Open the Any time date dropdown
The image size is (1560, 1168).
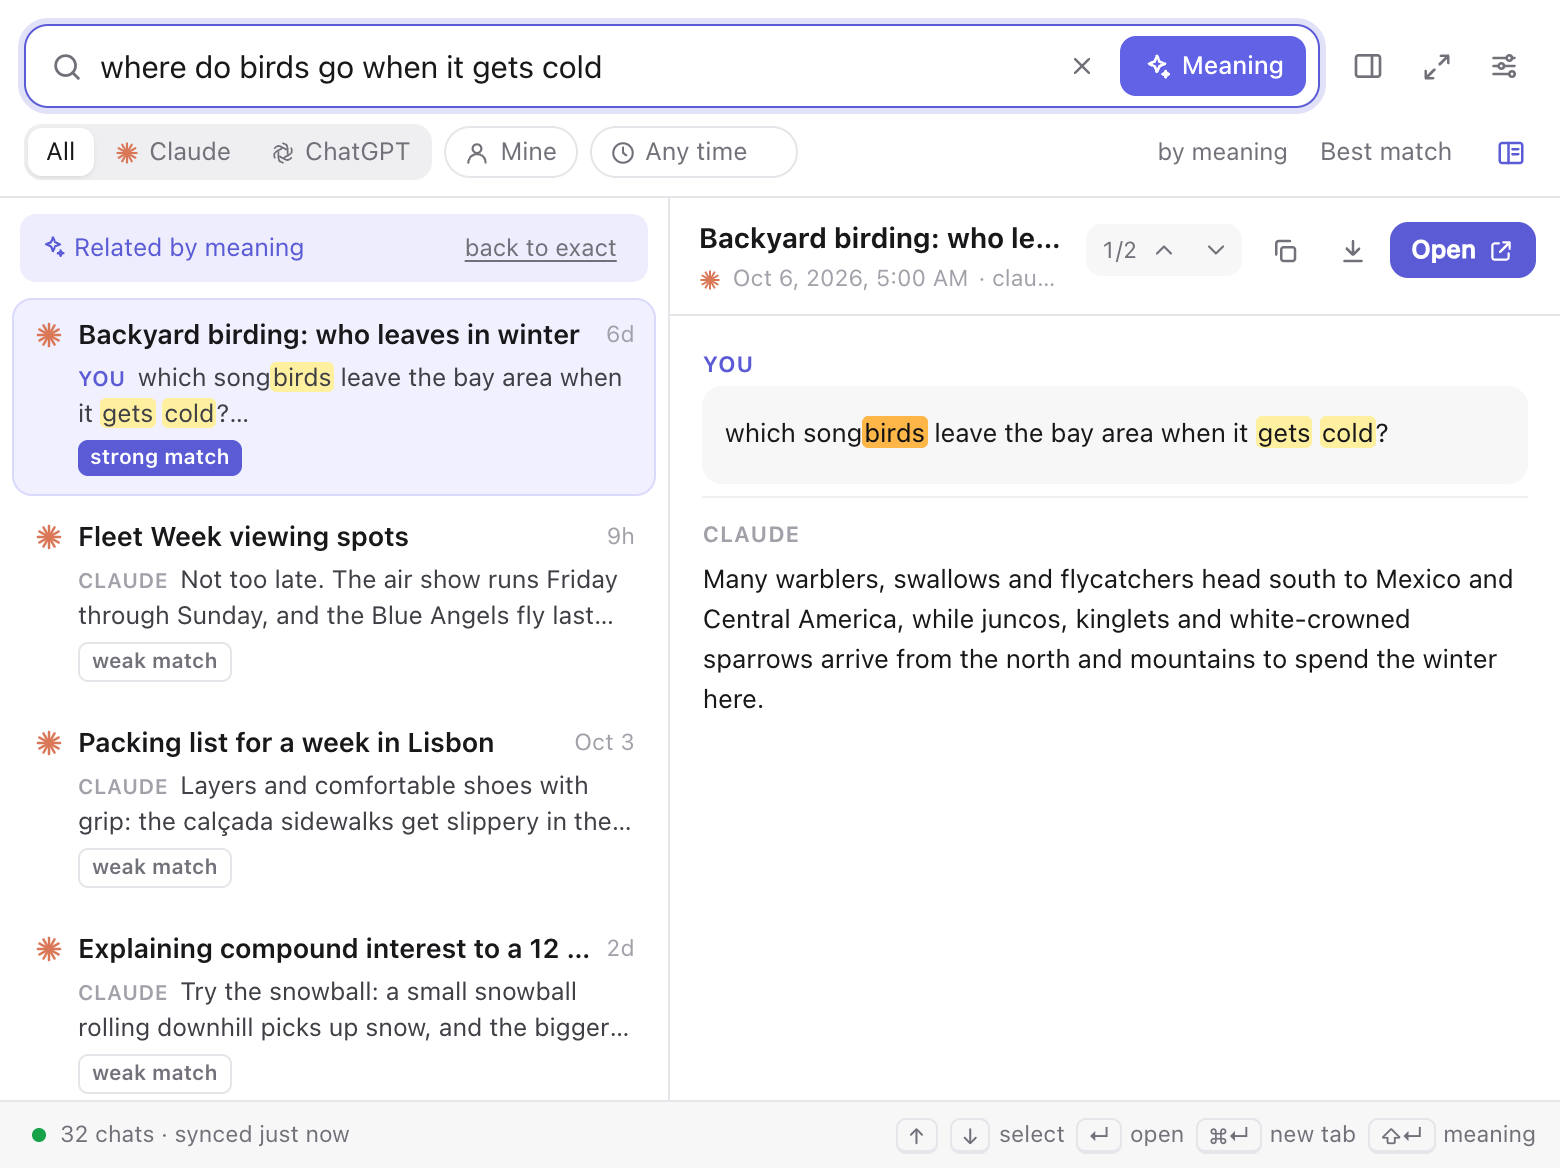coord(694,152)
